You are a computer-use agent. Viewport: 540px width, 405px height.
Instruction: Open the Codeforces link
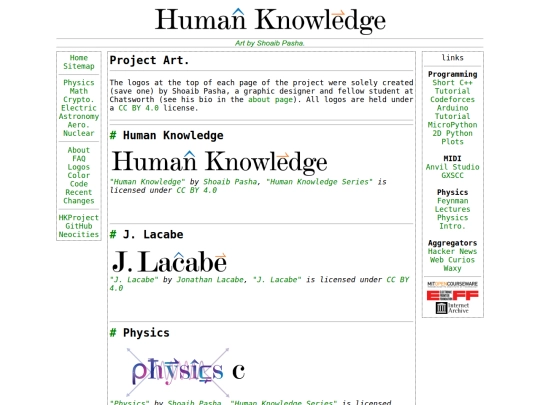click(x=452, y=100)
